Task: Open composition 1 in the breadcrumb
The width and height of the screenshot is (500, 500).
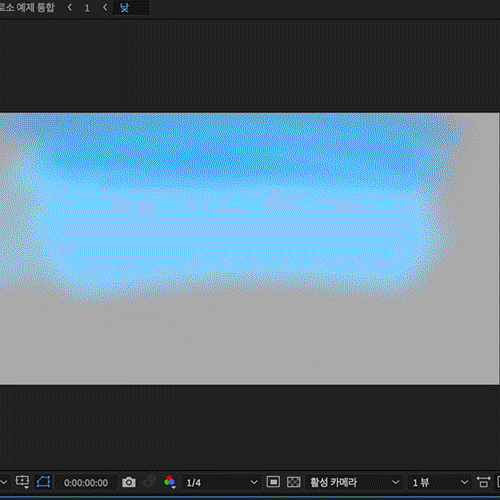Action: pyautogui.click(x=87, y=8)
